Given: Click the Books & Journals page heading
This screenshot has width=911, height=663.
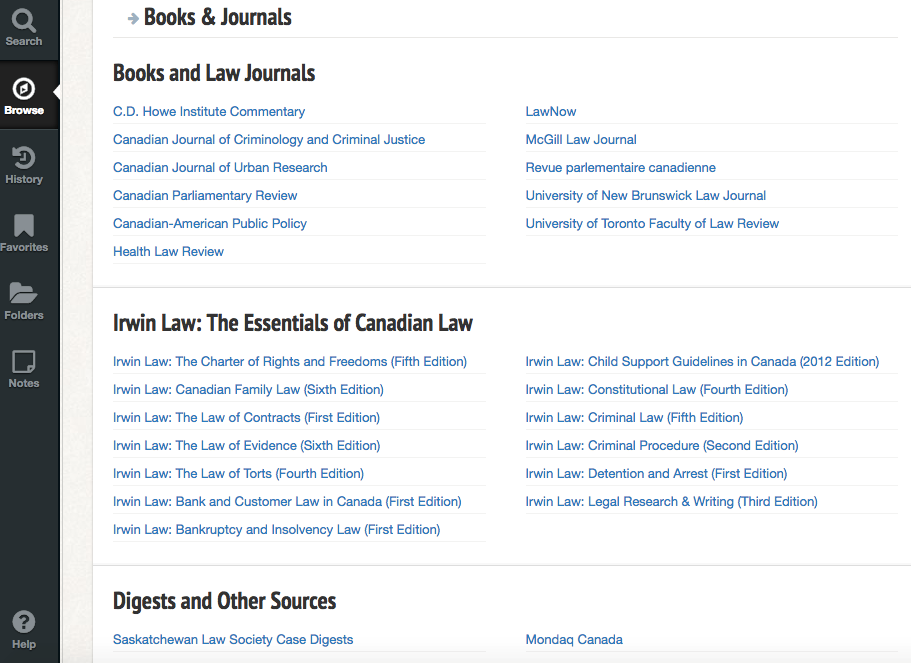Looking at the screenshot, I should coord(218,17).
